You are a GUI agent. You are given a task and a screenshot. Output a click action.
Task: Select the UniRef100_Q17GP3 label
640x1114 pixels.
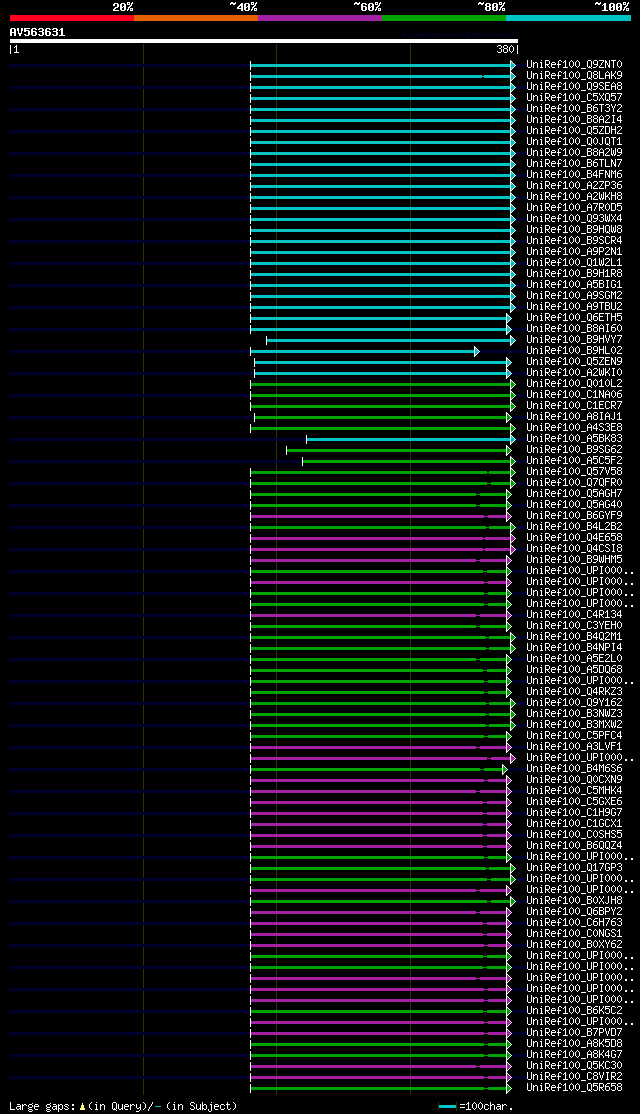coord(575,868)
